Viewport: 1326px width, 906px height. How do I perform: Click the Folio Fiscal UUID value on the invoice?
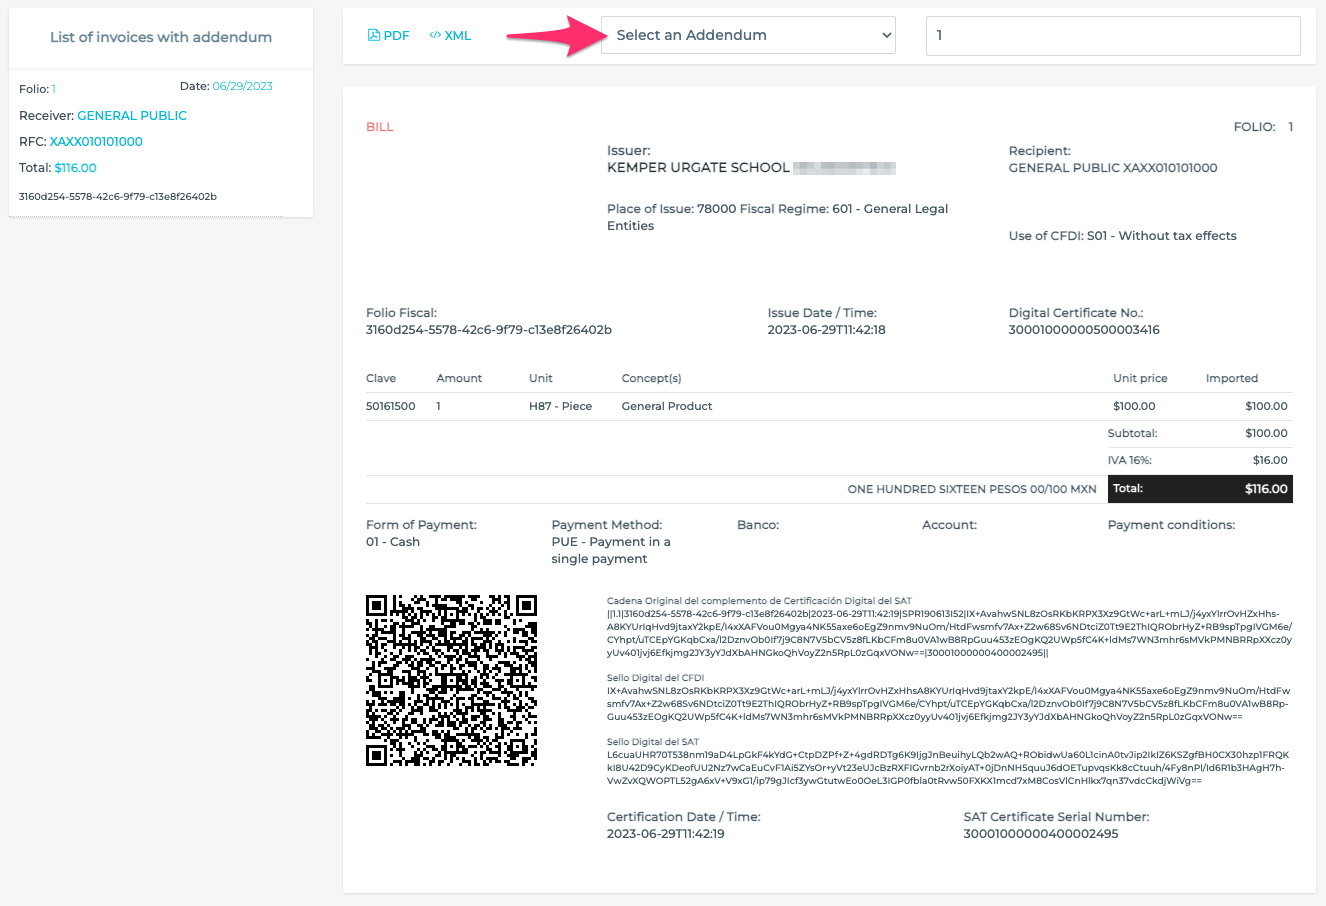489,330
